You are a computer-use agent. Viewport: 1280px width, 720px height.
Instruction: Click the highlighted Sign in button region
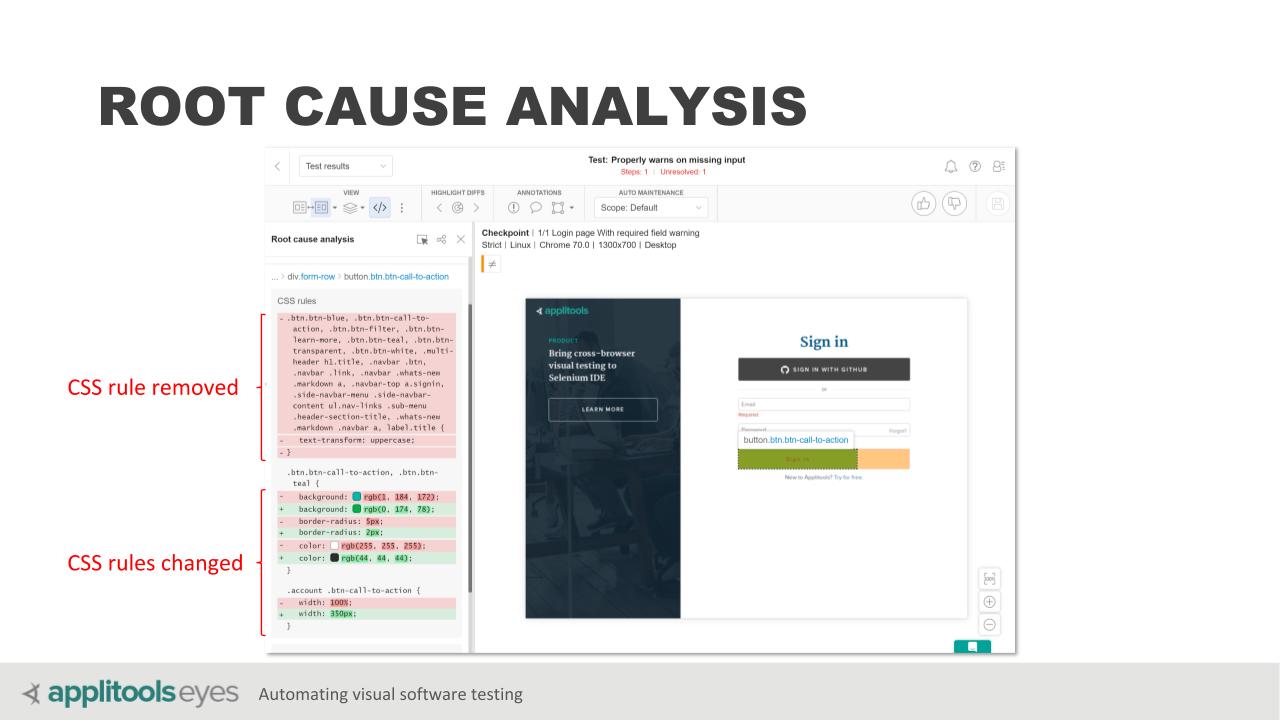(x=797, y=459)
